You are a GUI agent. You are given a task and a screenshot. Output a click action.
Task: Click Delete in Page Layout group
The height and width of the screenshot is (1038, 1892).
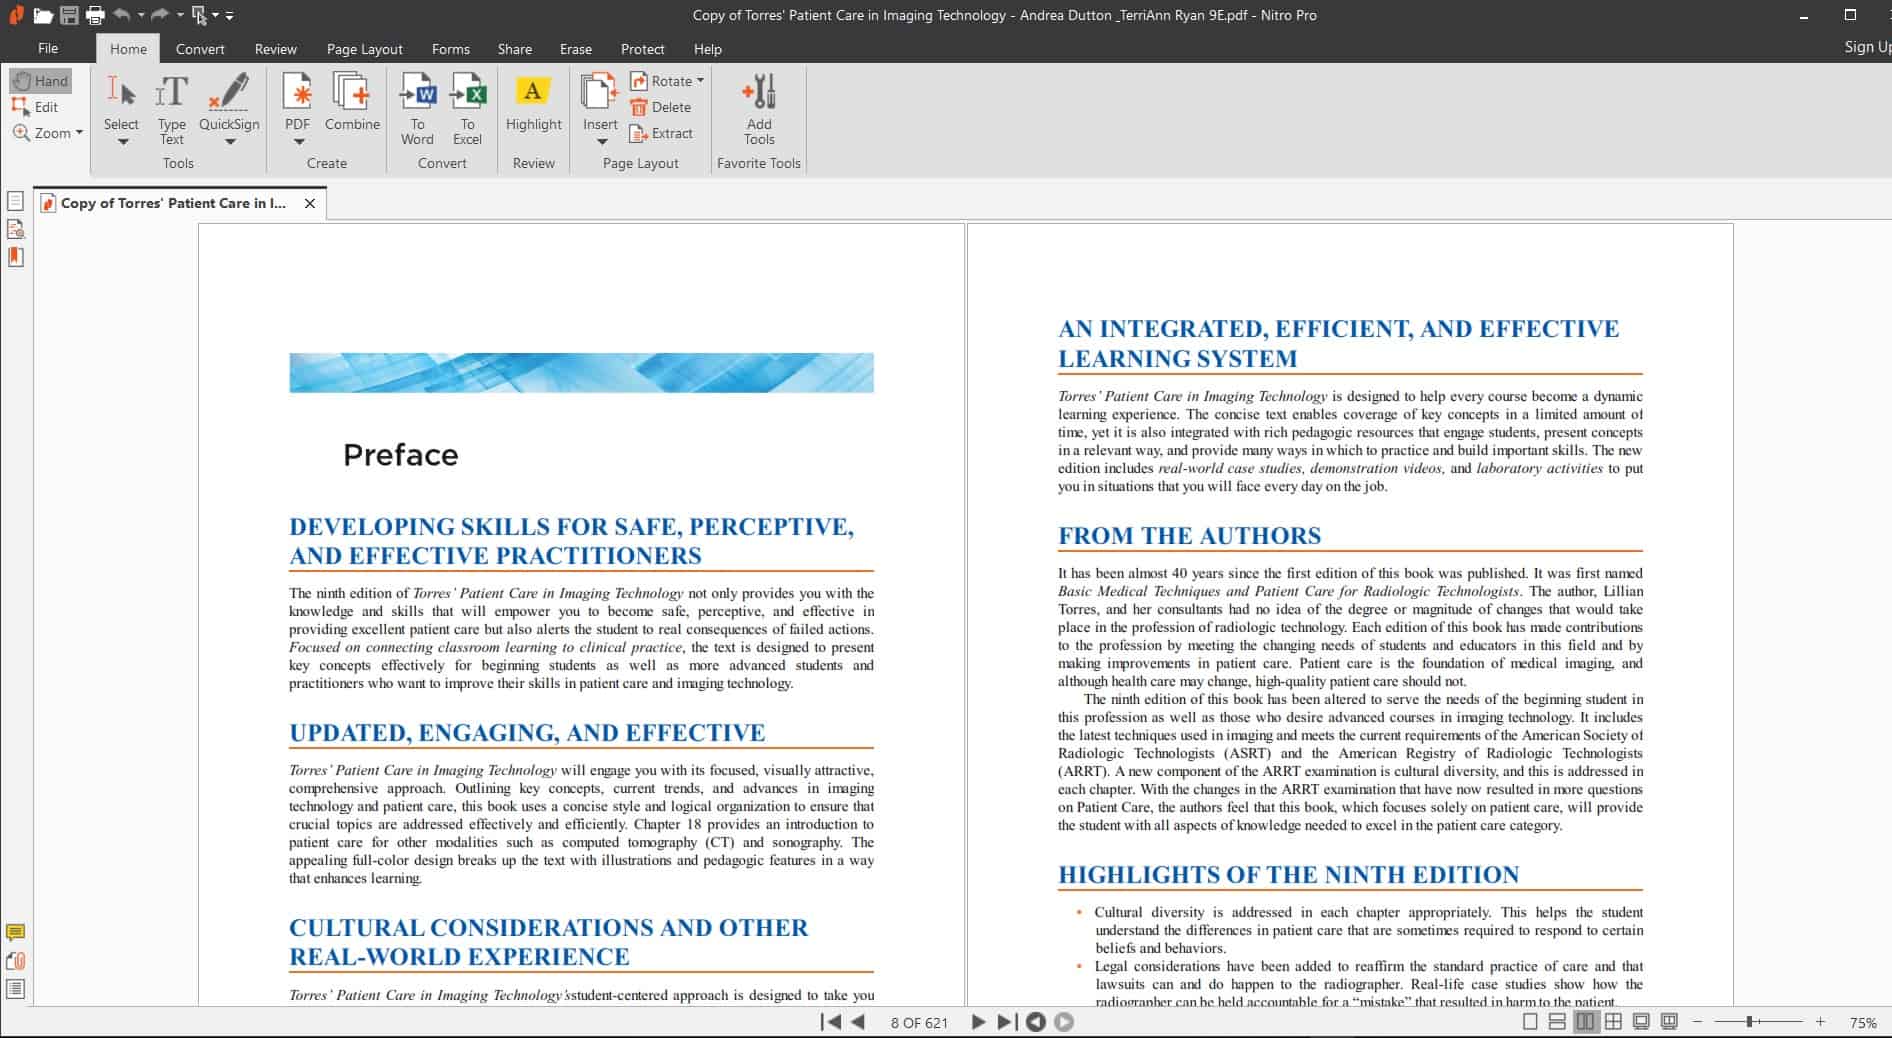(x=661, y=107)
